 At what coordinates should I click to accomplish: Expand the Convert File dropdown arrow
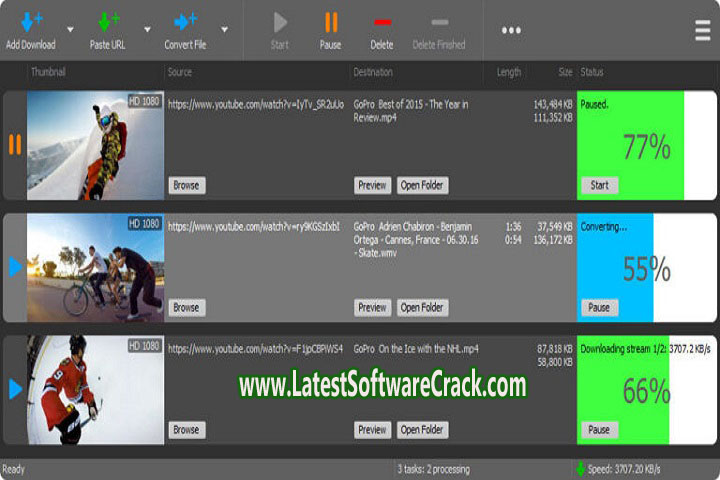coord(224,30)
